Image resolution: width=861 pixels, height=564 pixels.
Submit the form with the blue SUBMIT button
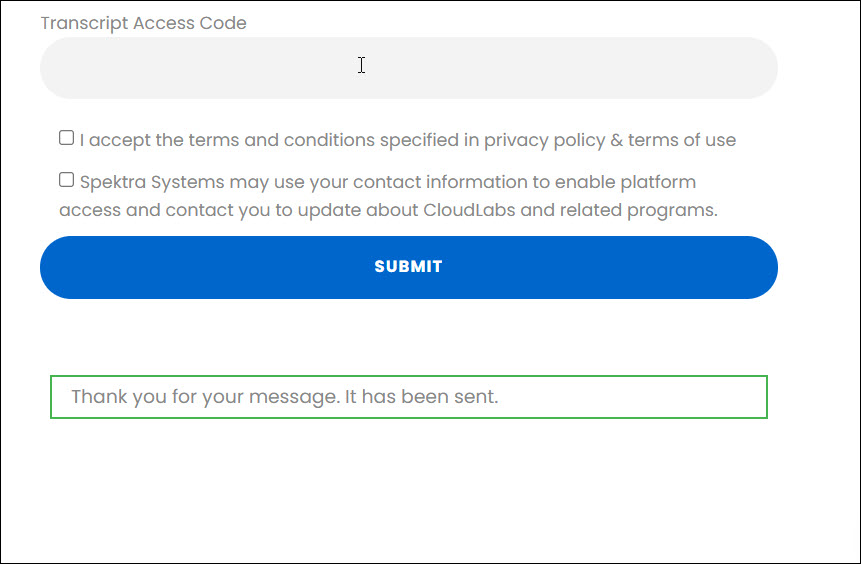(x=409, y=267)
